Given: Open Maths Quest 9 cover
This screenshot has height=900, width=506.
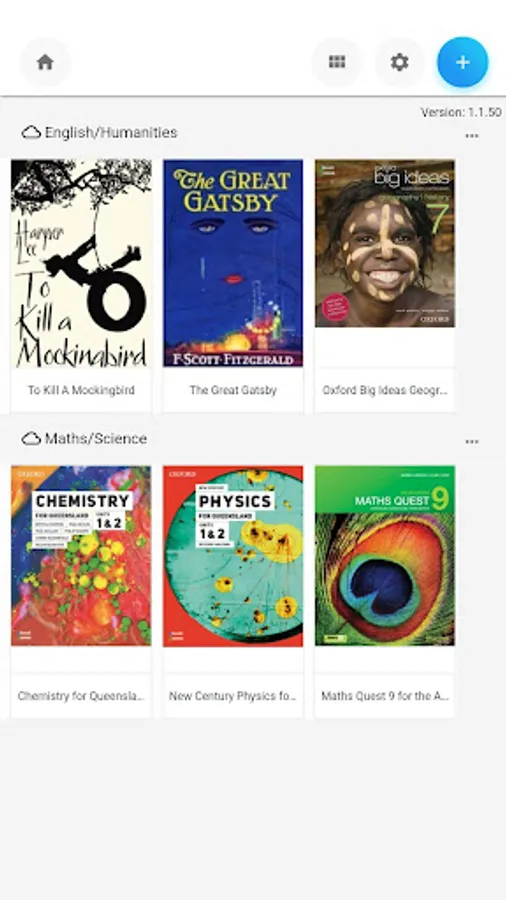Looking at the screenshot, I should (385, 556).
